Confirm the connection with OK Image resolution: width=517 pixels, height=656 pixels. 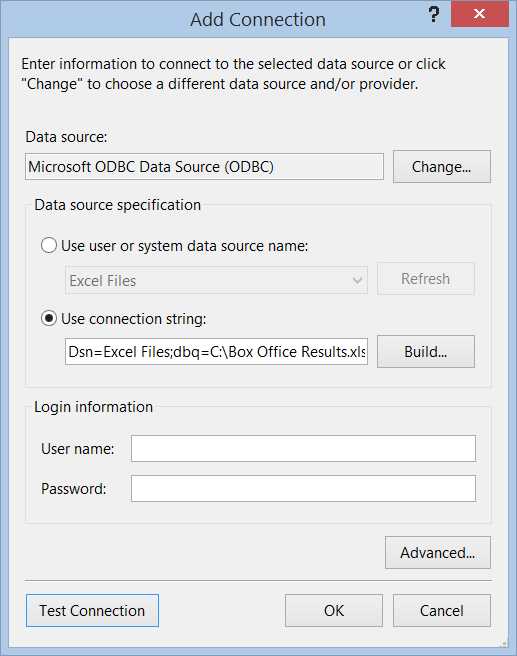point(334,610)
